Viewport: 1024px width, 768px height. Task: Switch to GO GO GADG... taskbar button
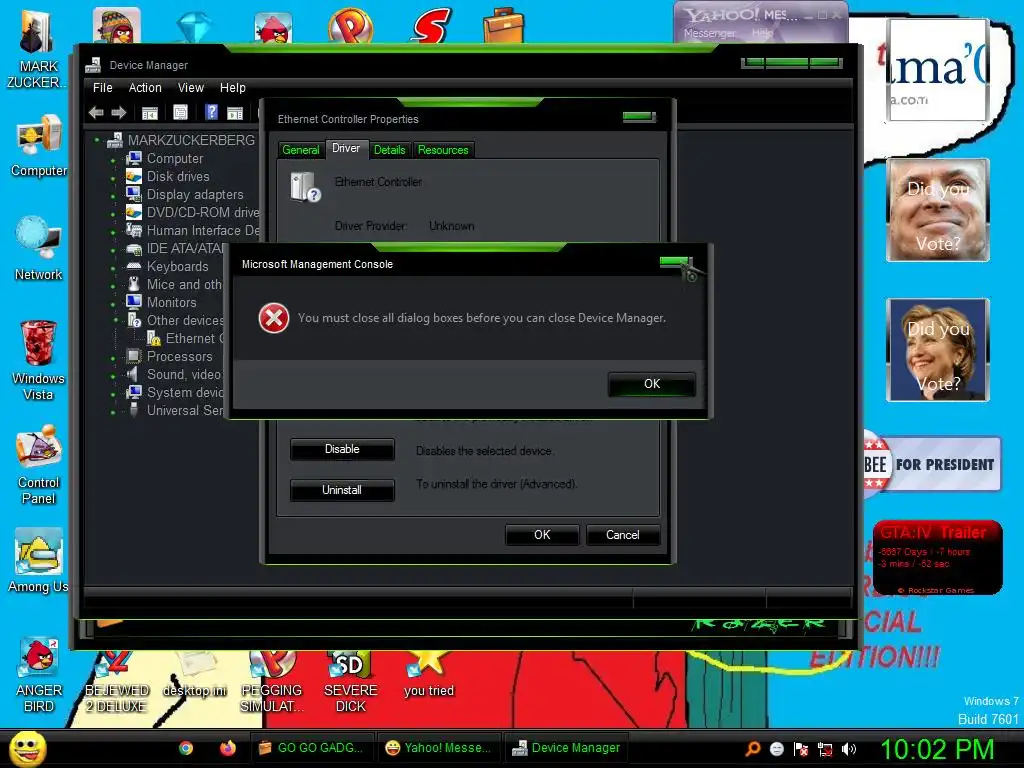(x=312, y=748)
